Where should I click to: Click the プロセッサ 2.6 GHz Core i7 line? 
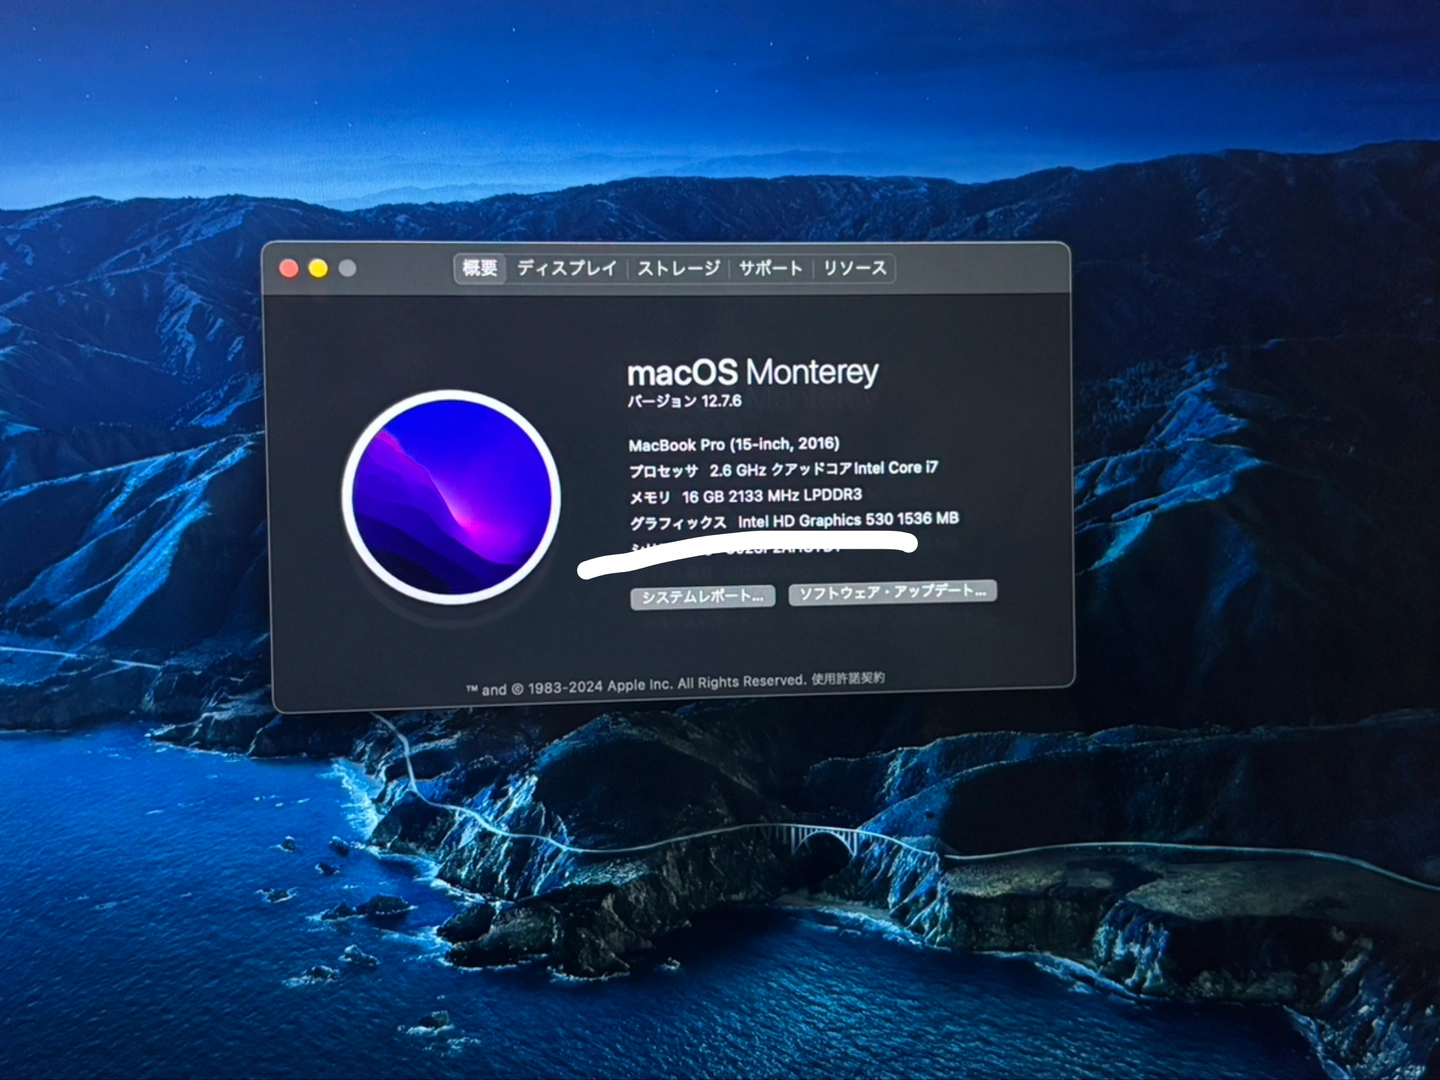[x=783, y=469]
